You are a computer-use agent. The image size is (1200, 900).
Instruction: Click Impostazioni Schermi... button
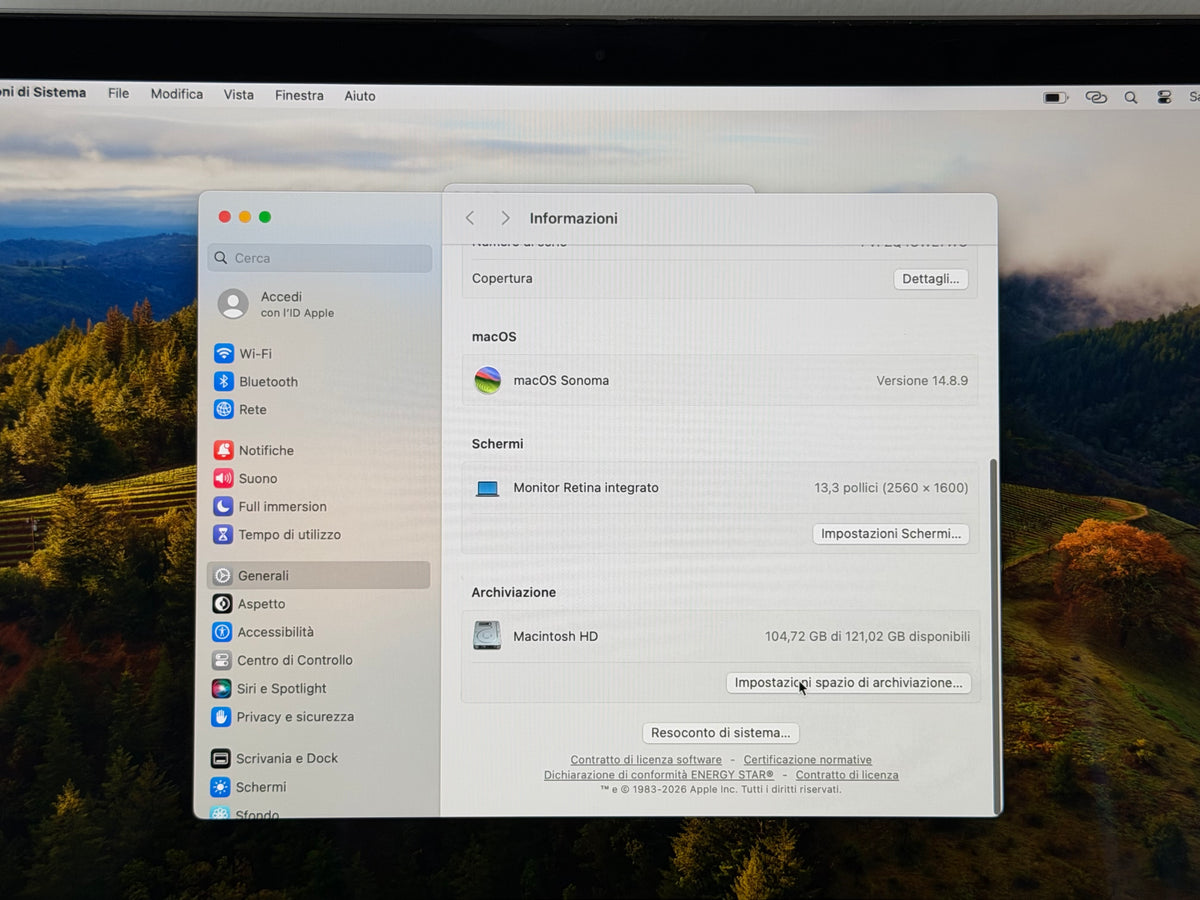pyautogui.click(x=891, y=534)
